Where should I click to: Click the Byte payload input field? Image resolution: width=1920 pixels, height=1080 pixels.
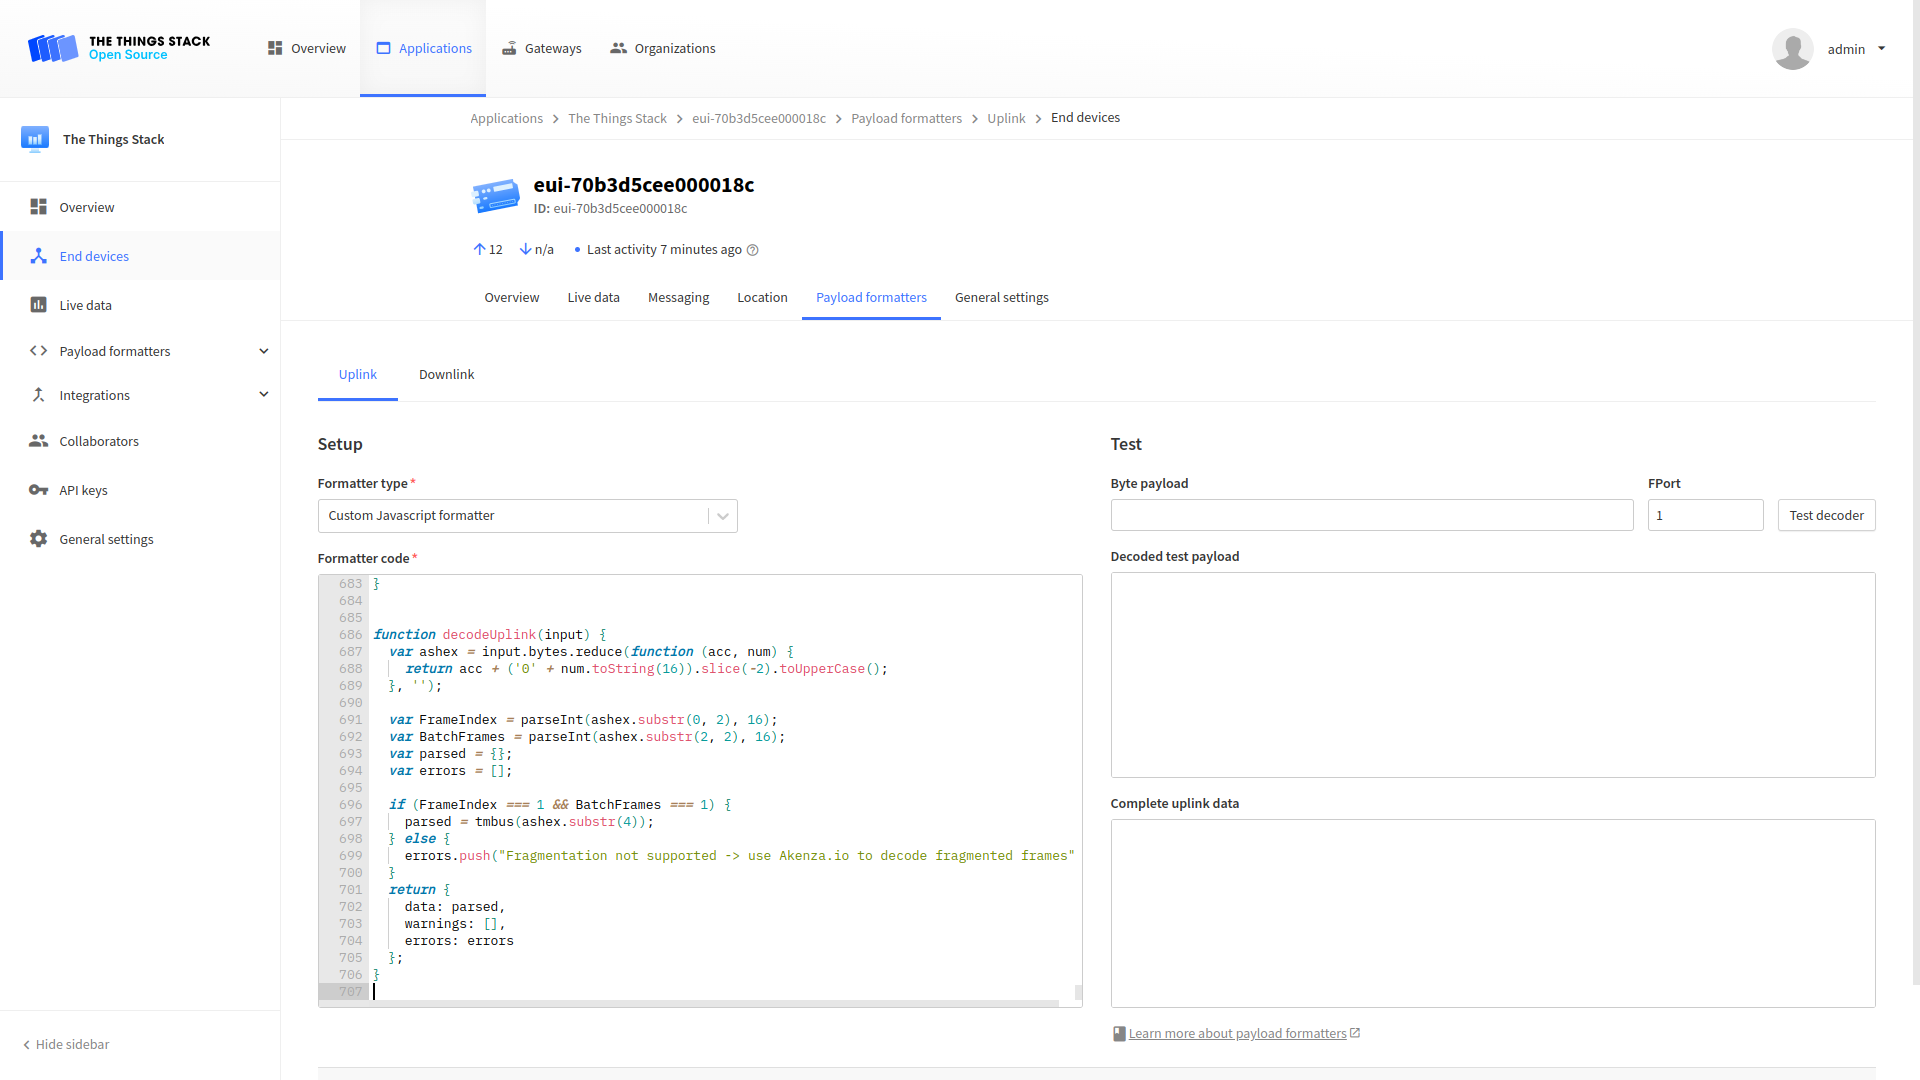1371,515
